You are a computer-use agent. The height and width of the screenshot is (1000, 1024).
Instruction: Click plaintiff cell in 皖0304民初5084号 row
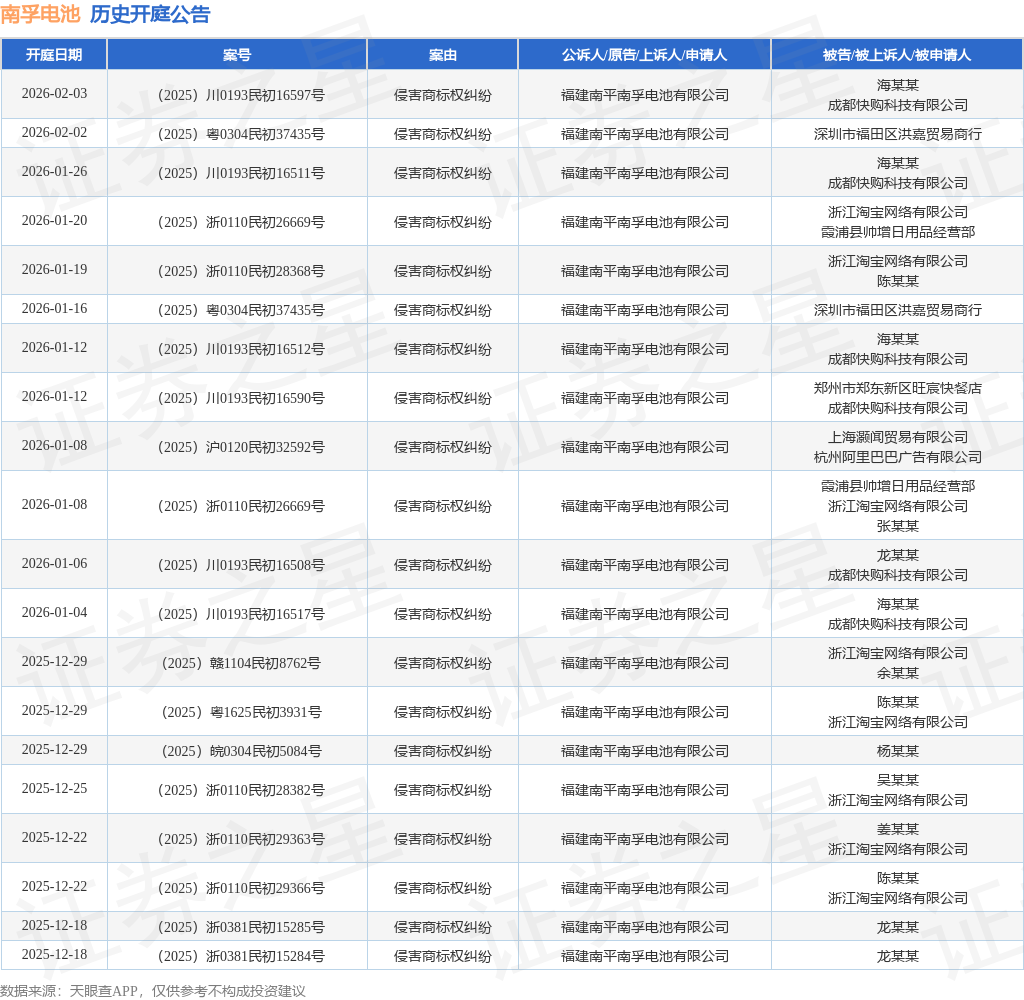(x=645, y=752)
